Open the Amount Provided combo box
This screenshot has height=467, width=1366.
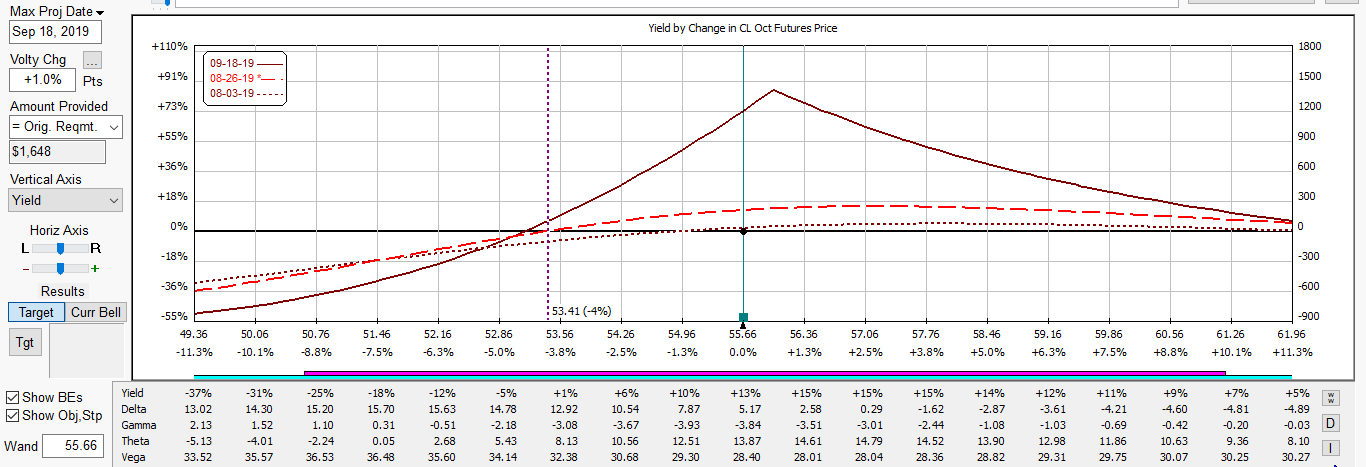point(66,127)
